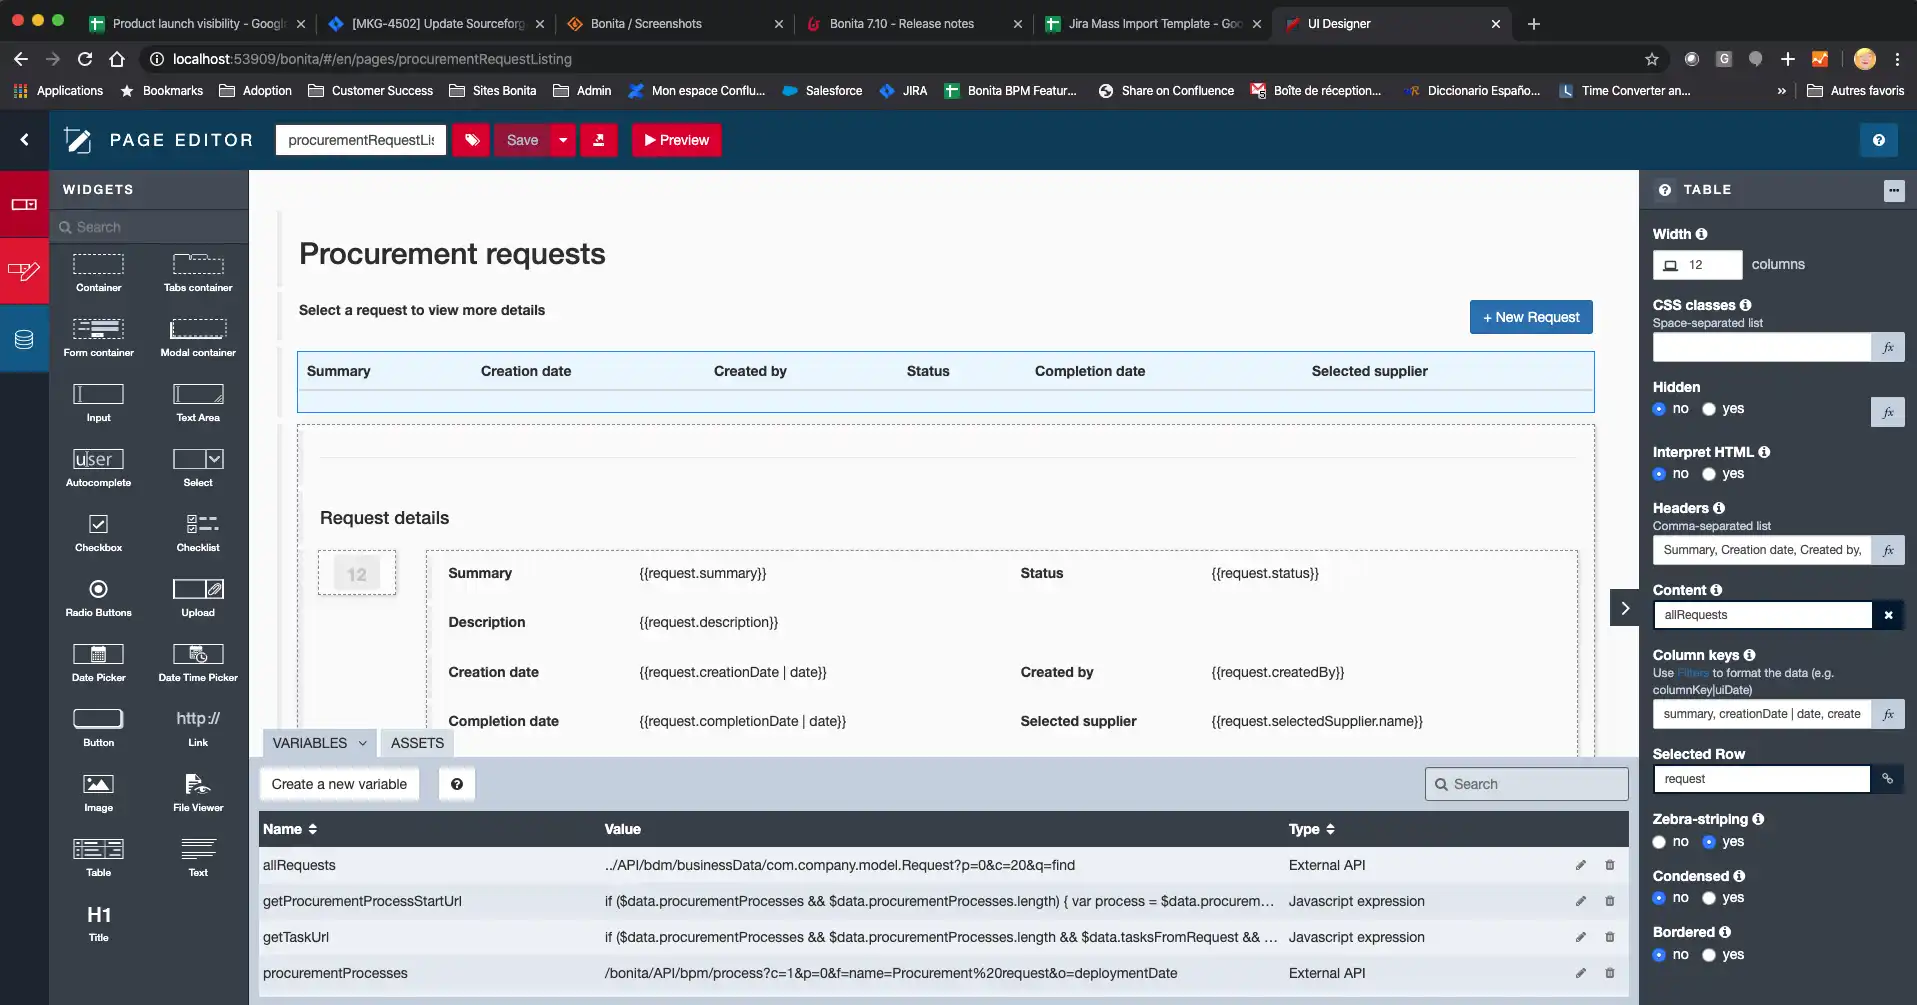The height and width of the screenshot is (1005, 1917).
Task: Select the Upload widget icon
Action: (198, 590)
